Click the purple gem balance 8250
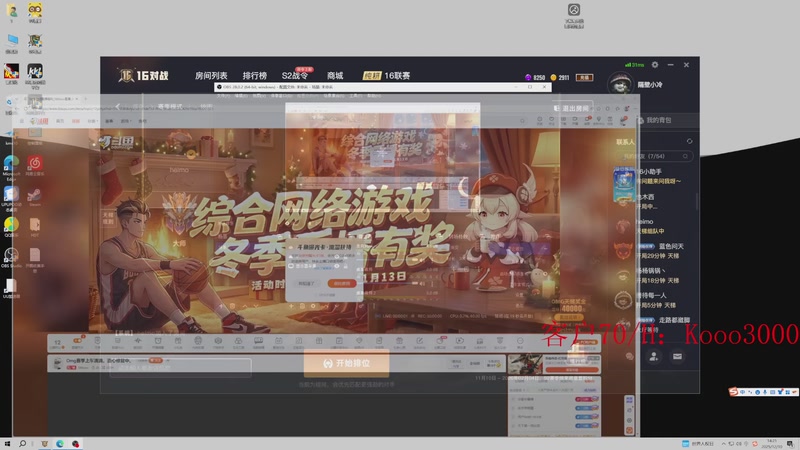Screen dimensions: 800x450 535,78
